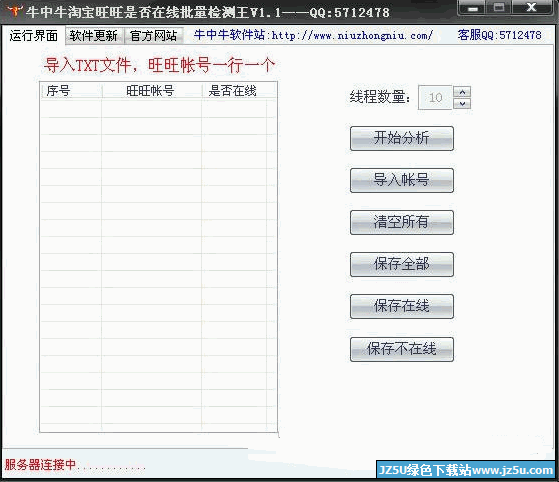Minimize the window using title bar button
The width and height of the screenshot is (559, 482).
[472, 8]
